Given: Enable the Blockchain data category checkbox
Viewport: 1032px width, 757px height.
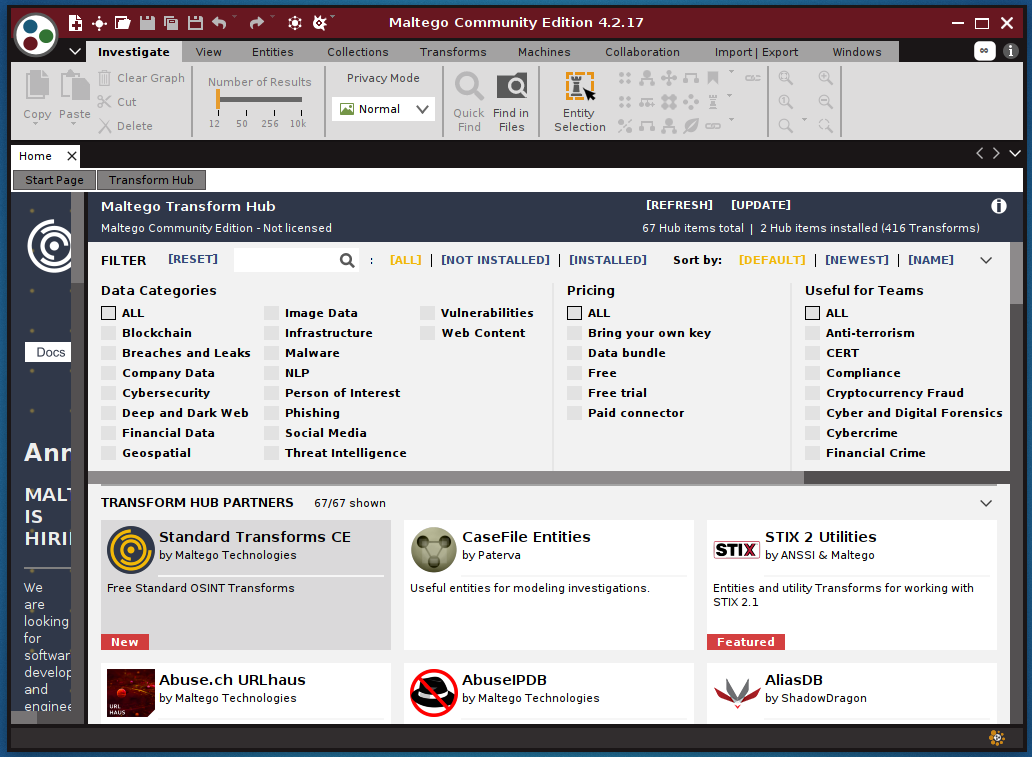Looking at the screenshot, I should [x=108, y=333].
